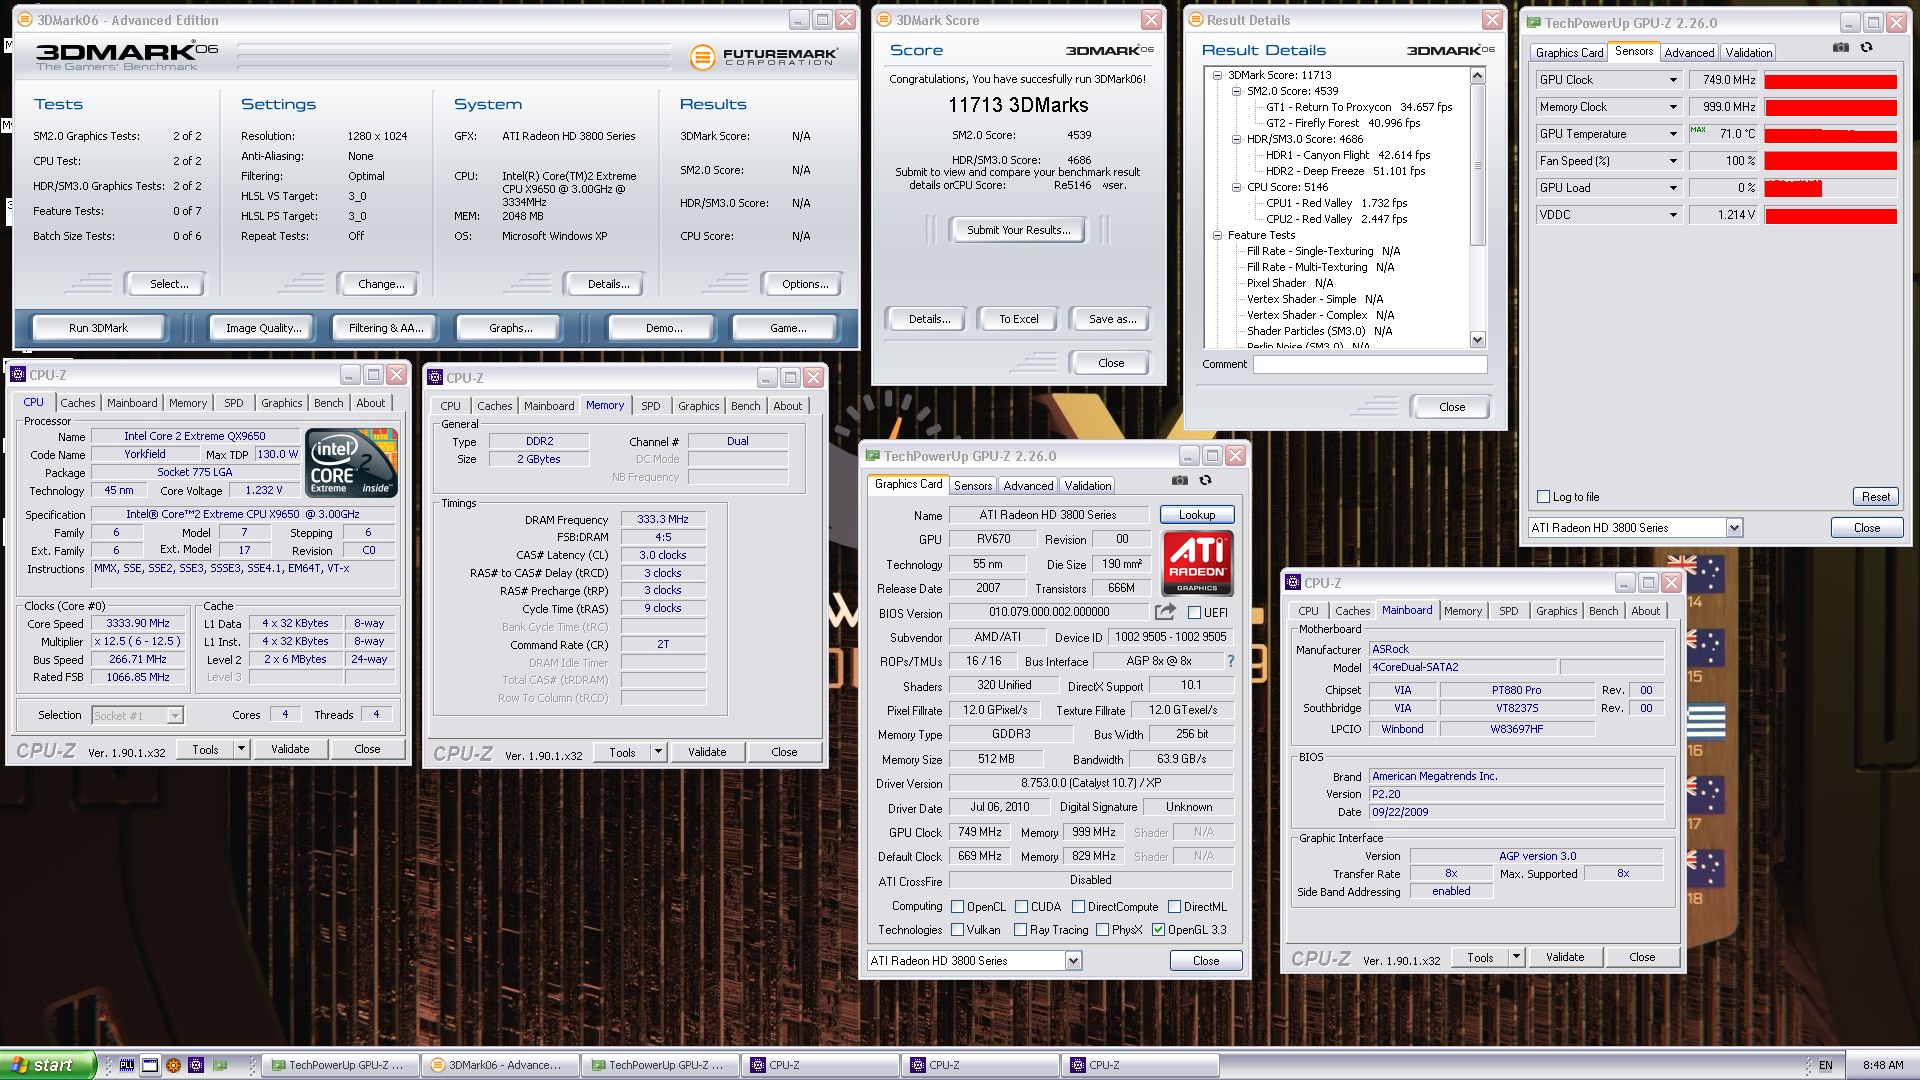Click the GPU Clock red sensor graph

(1830, 80)
